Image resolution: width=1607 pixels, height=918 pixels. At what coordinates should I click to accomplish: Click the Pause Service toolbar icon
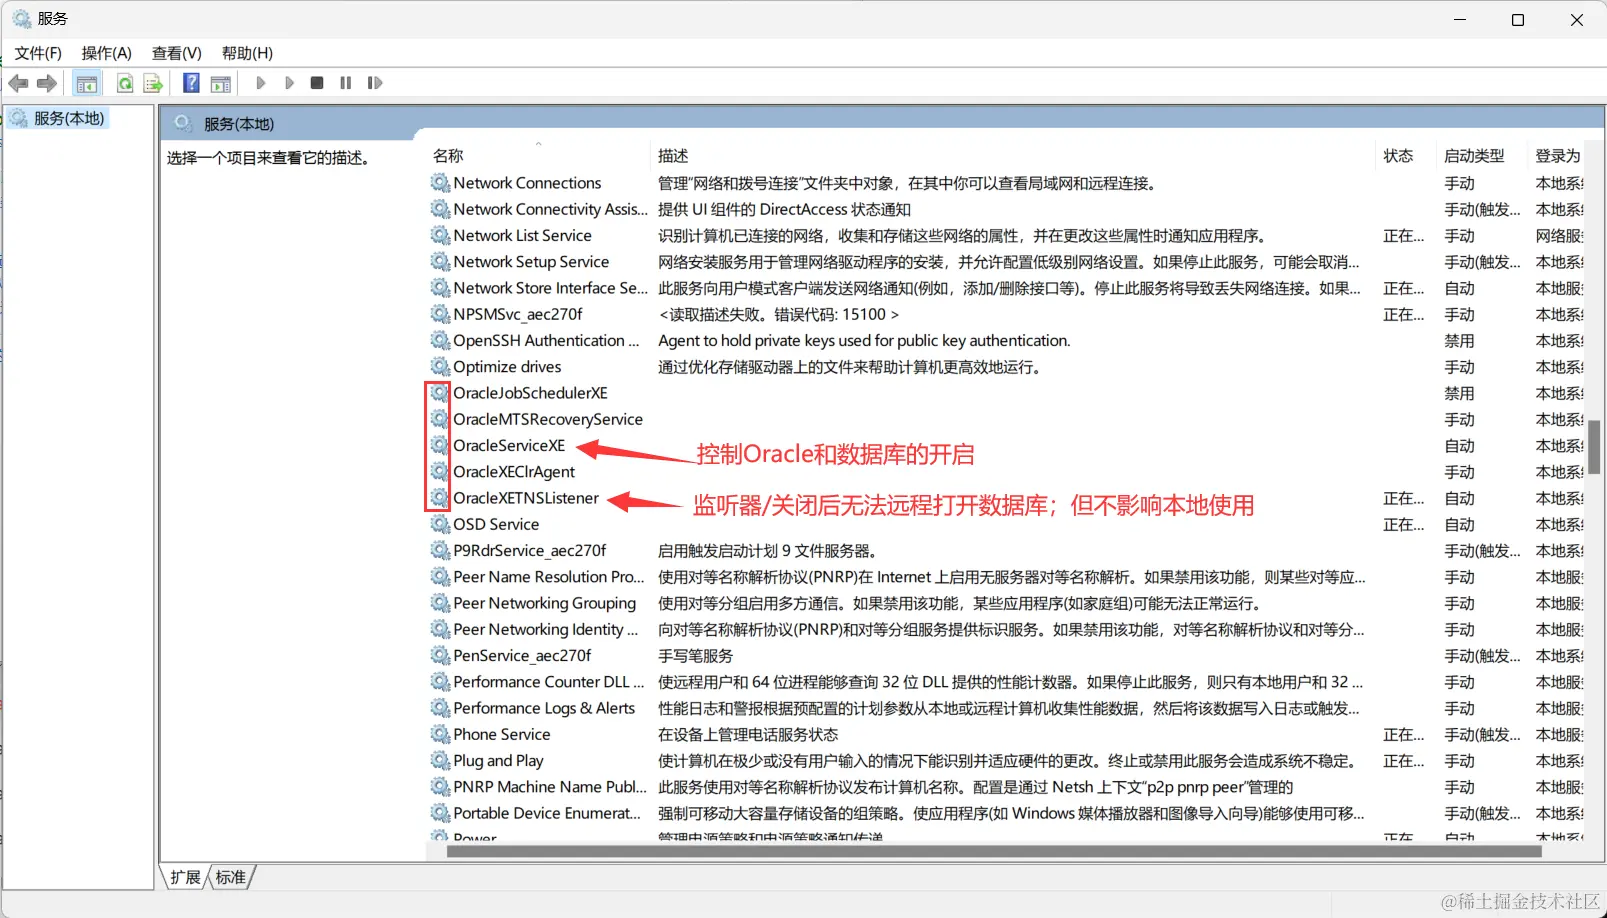pyautogui.click(x=345, y=83)
